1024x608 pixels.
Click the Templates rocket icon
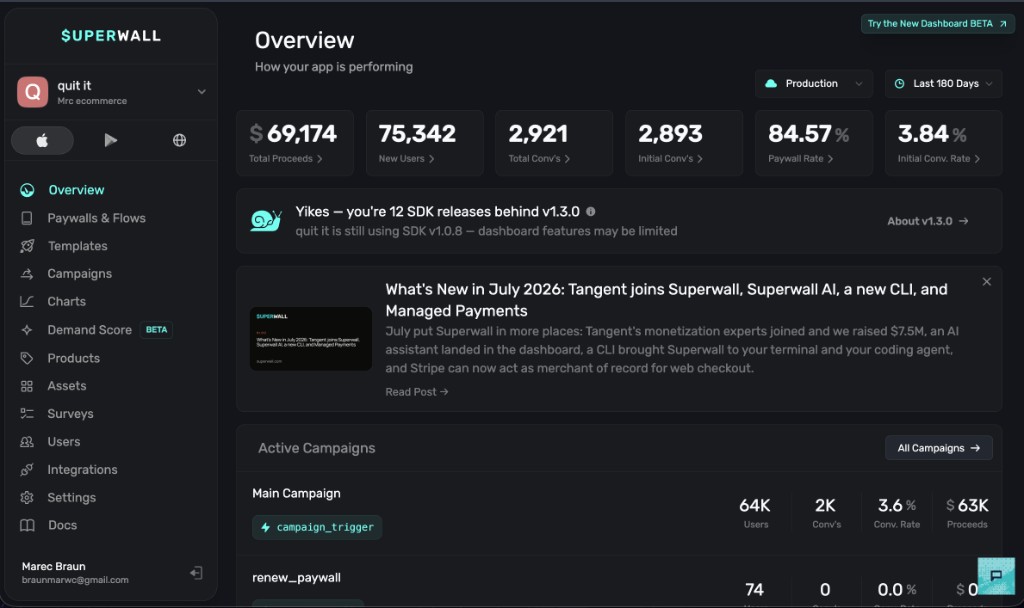coord(27,246)
